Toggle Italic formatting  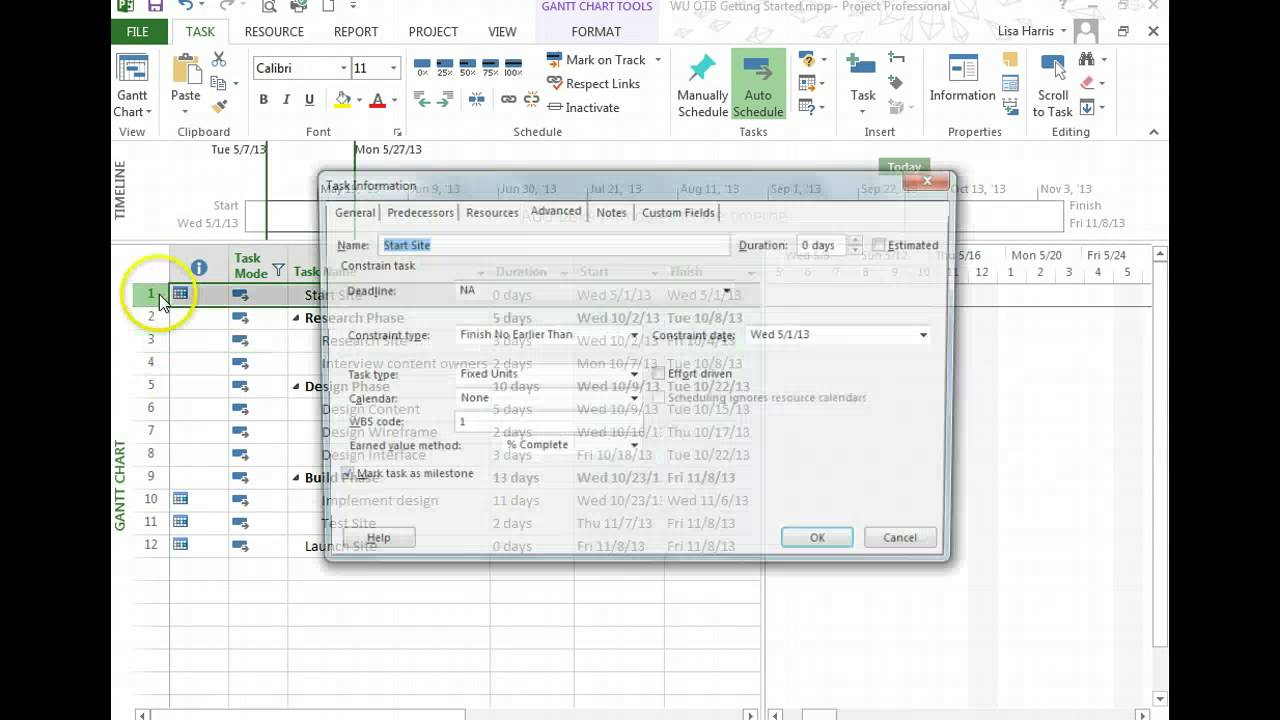point(286,99)
